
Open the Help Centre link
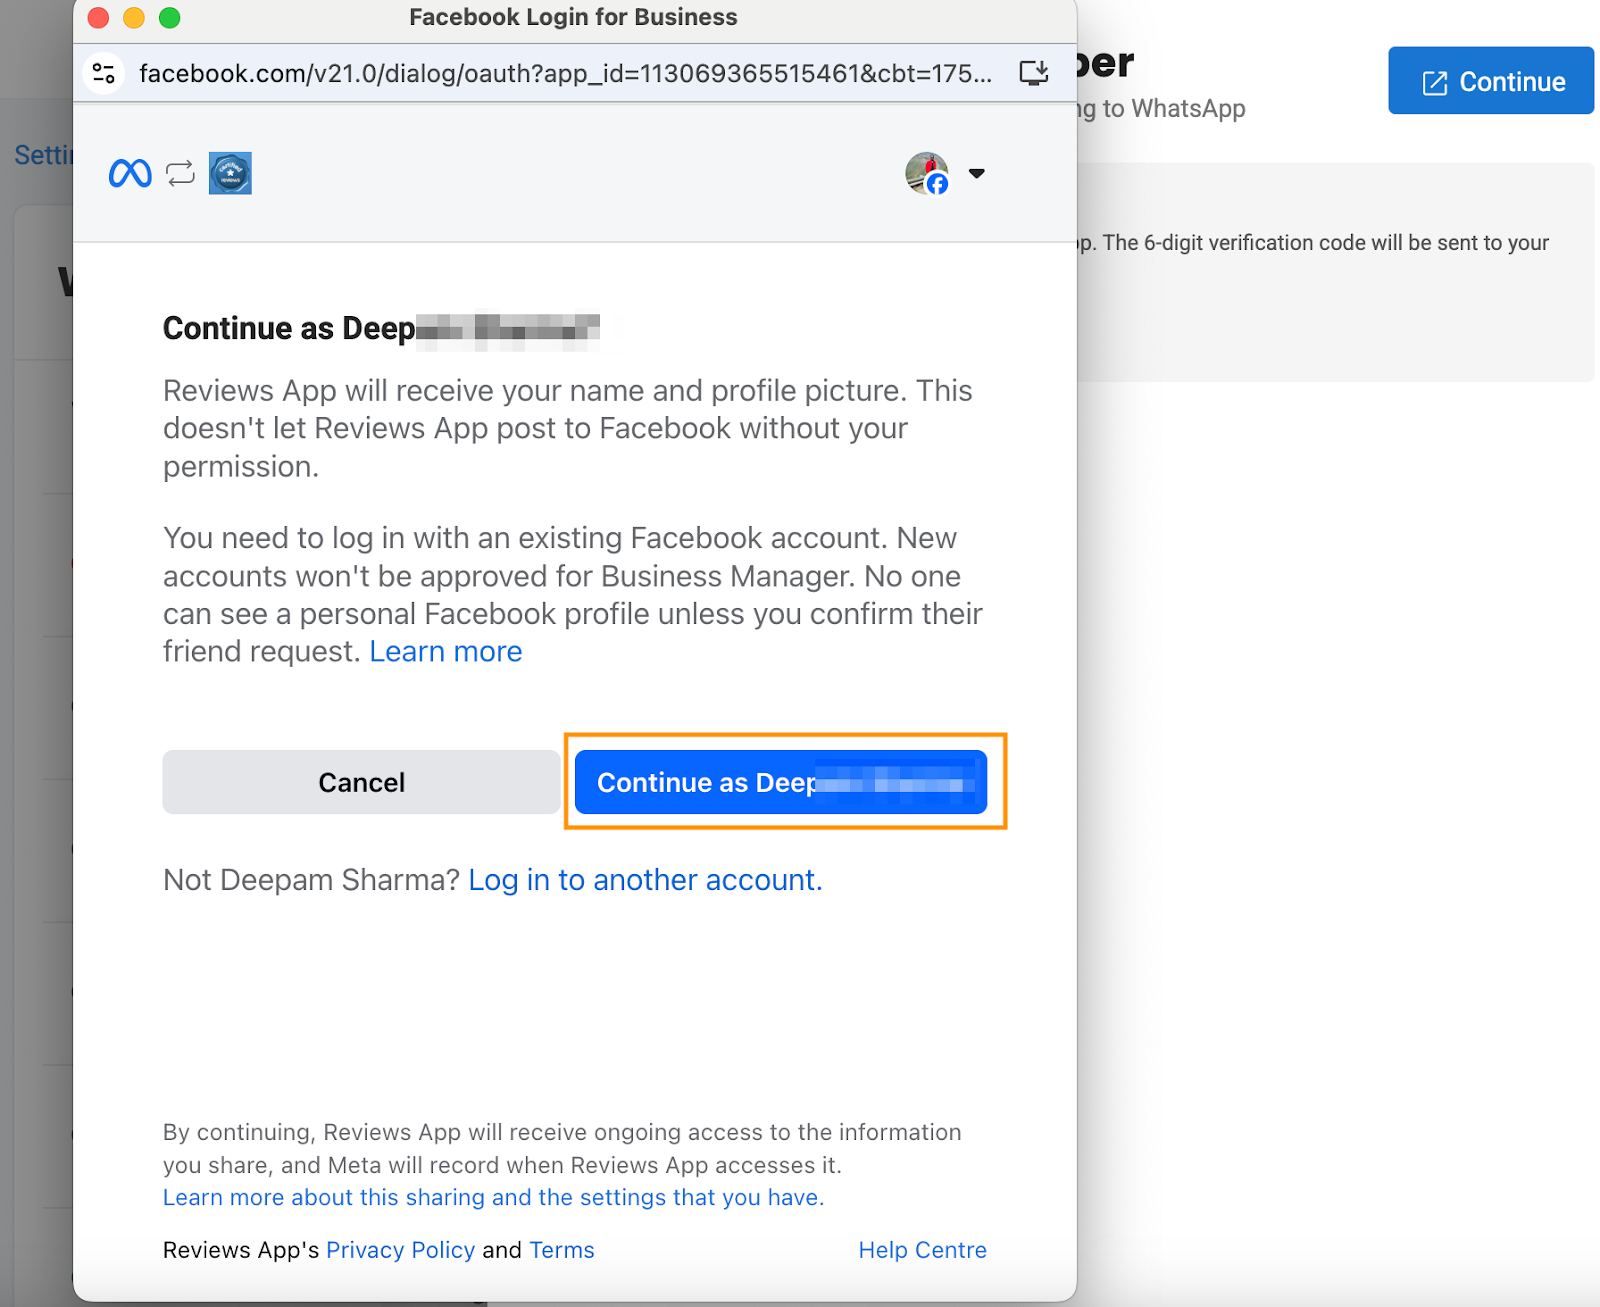point(923,1250)
